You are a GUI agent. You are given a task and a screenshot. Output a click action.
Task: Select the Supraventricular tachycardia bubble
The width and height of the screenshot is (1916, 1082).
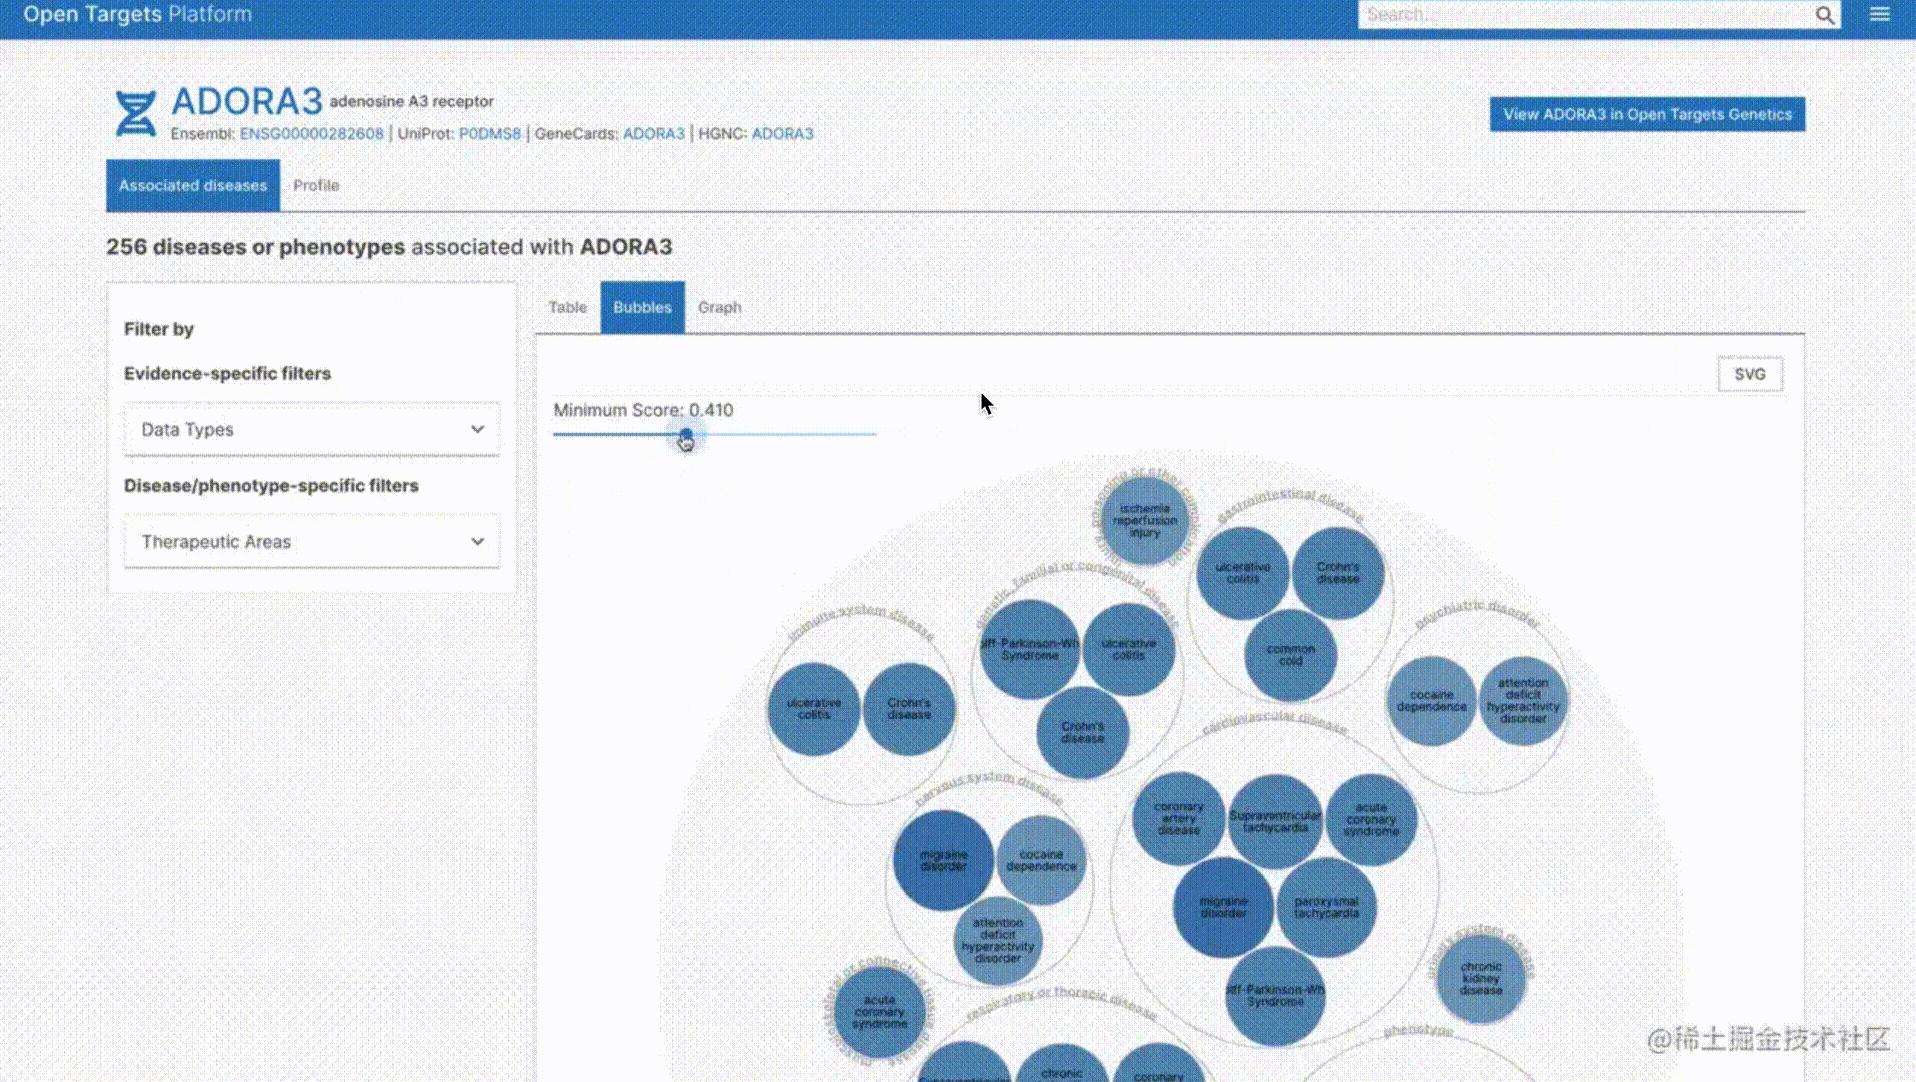[x=1274, y=821]
